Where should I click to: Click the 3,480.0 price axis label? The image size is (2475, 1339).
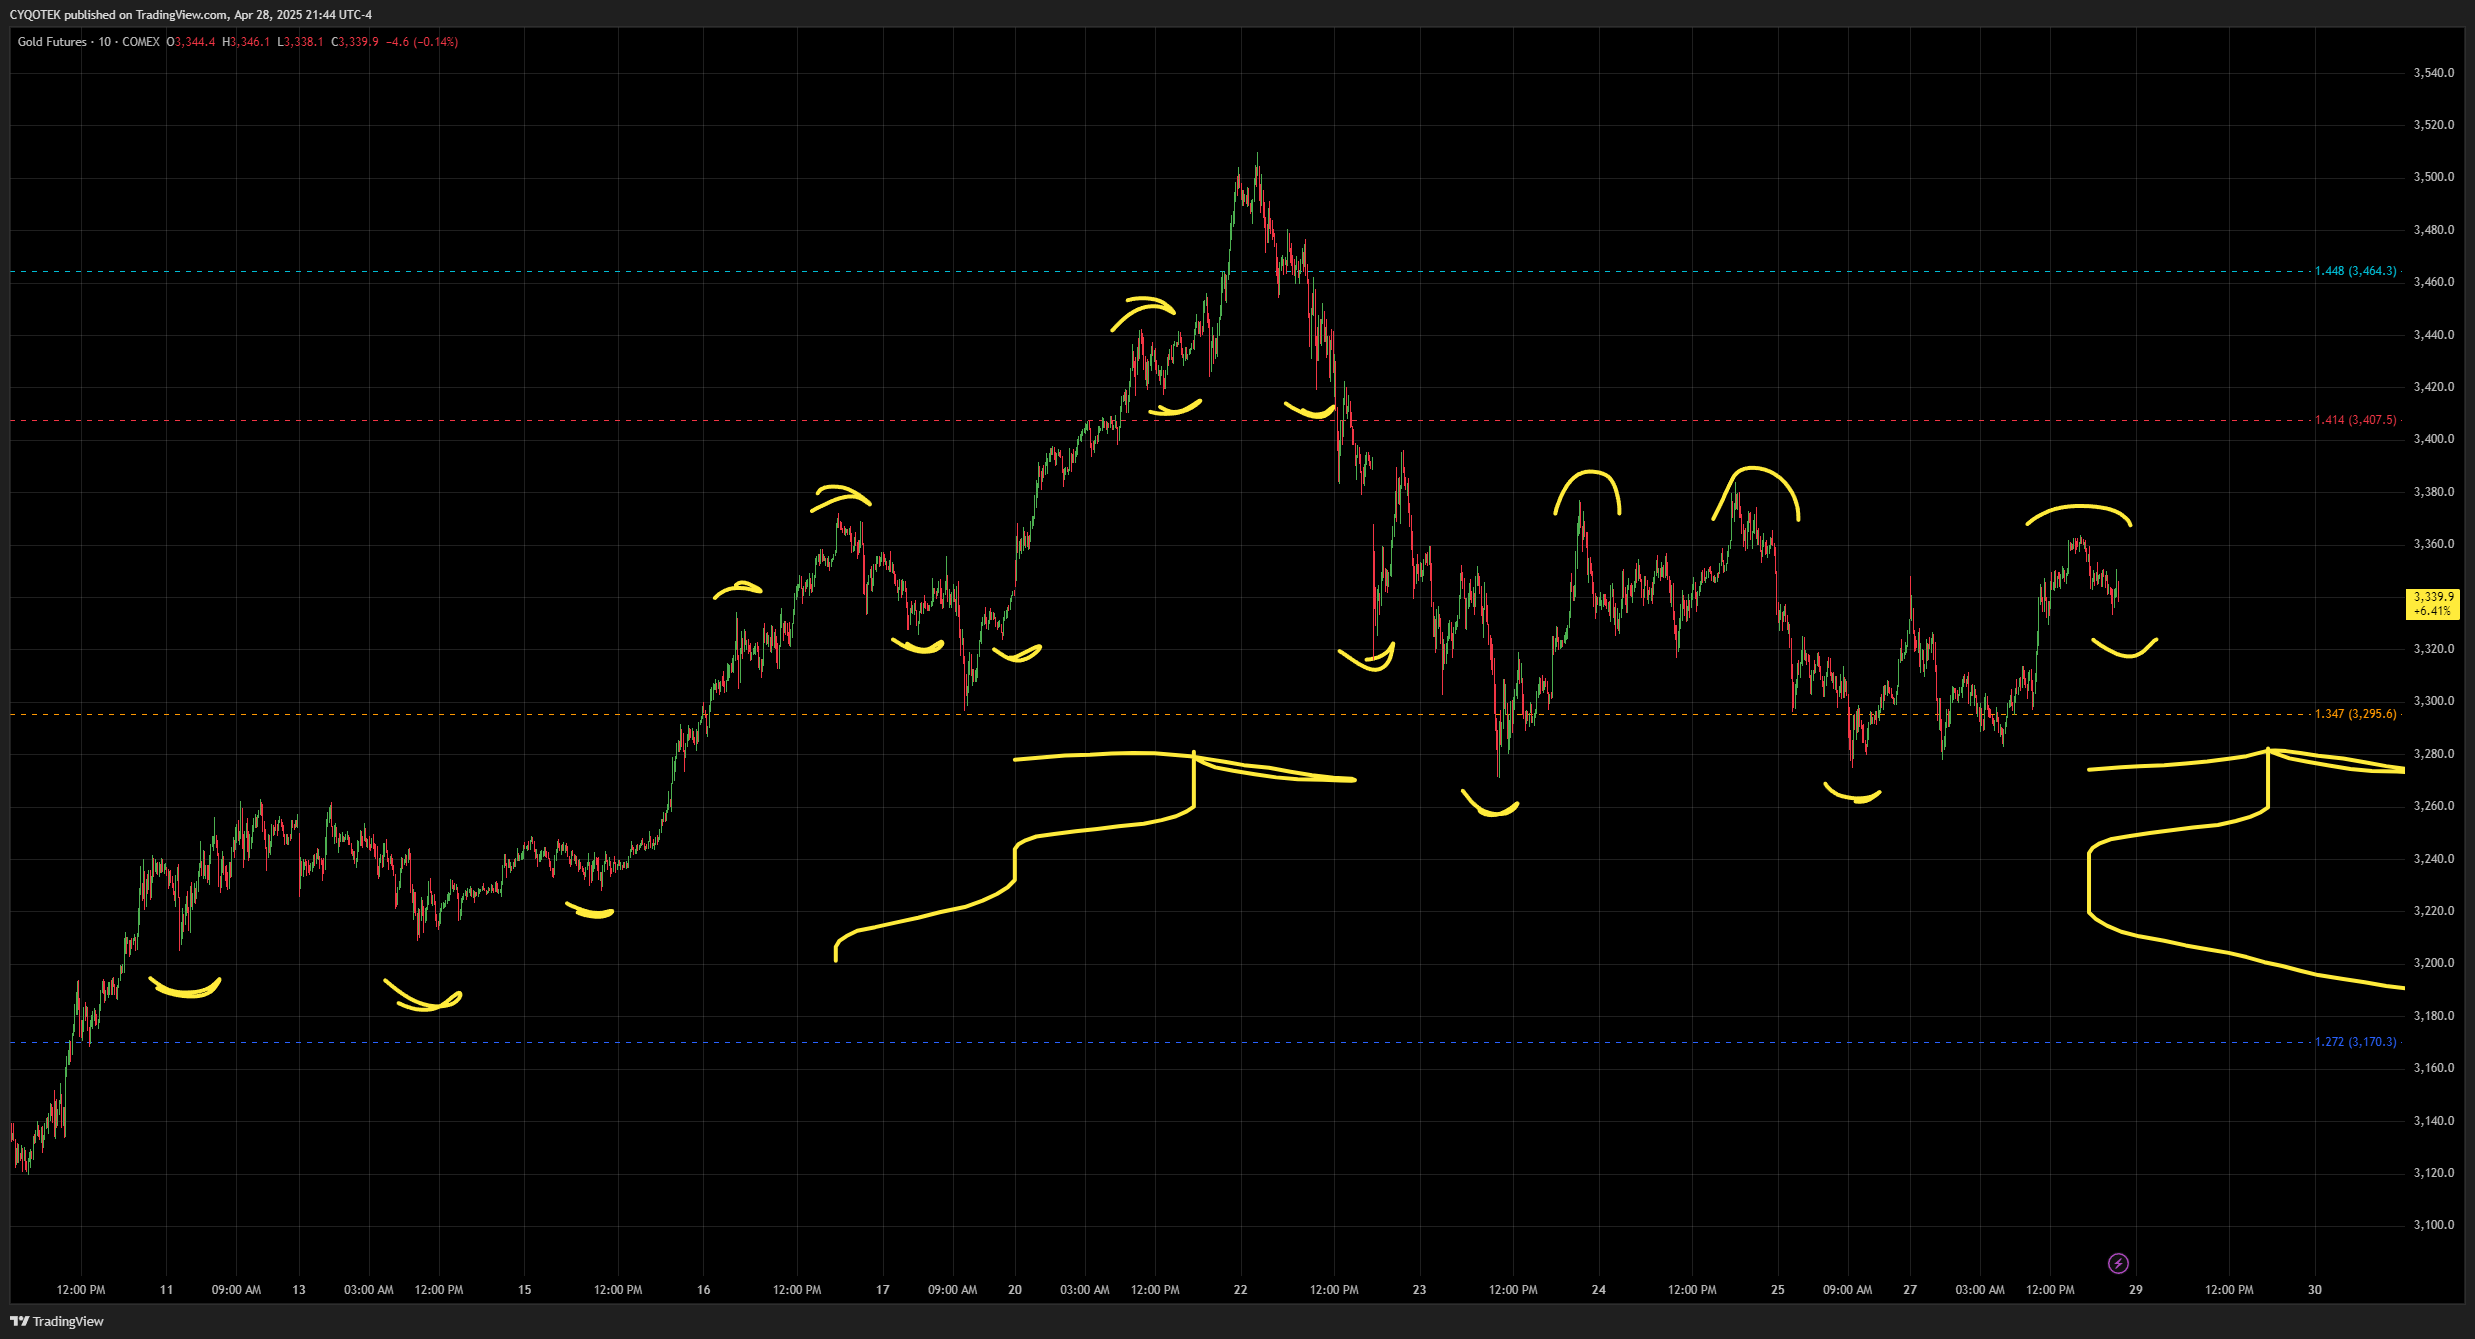coord(2433,230)
